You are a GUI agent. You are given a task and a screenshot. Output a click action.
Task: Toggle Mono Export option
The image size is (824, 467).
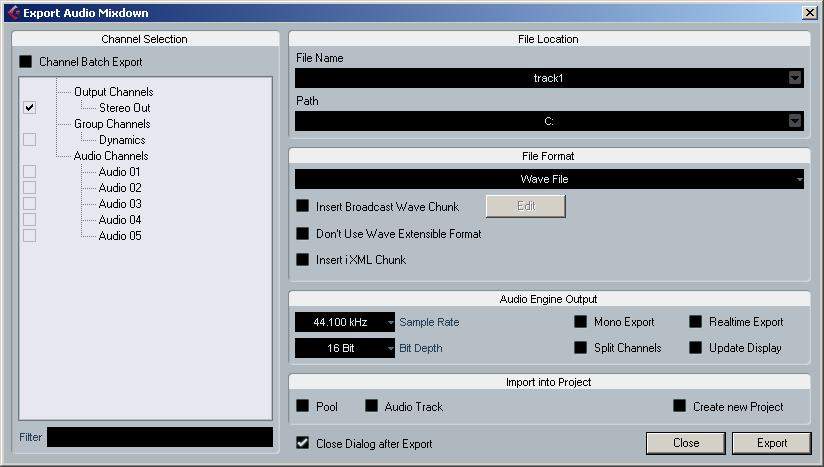(x=580, y=321)
